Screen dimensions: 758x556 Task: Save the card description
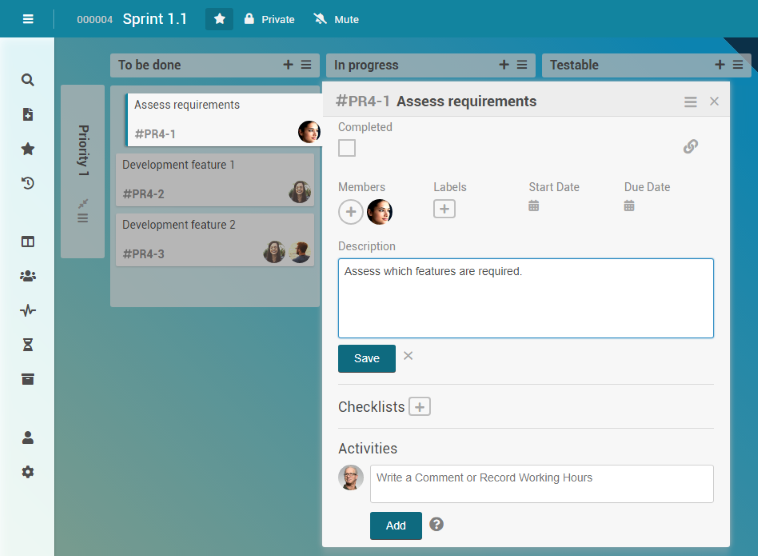point(366,358)
